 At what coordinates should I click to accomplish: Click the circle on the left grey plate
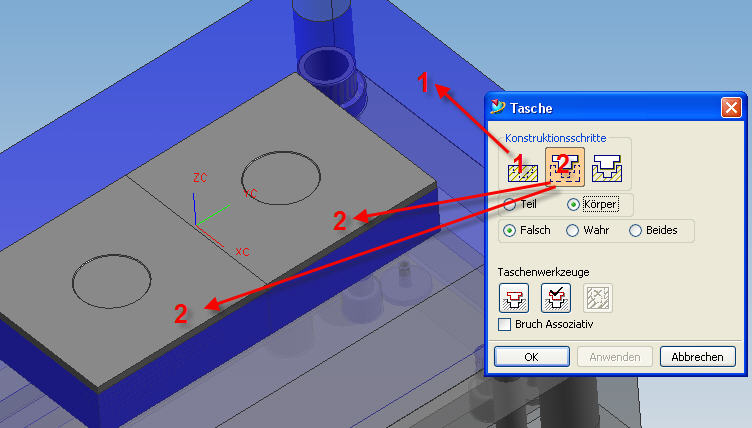tap(111, 281)
